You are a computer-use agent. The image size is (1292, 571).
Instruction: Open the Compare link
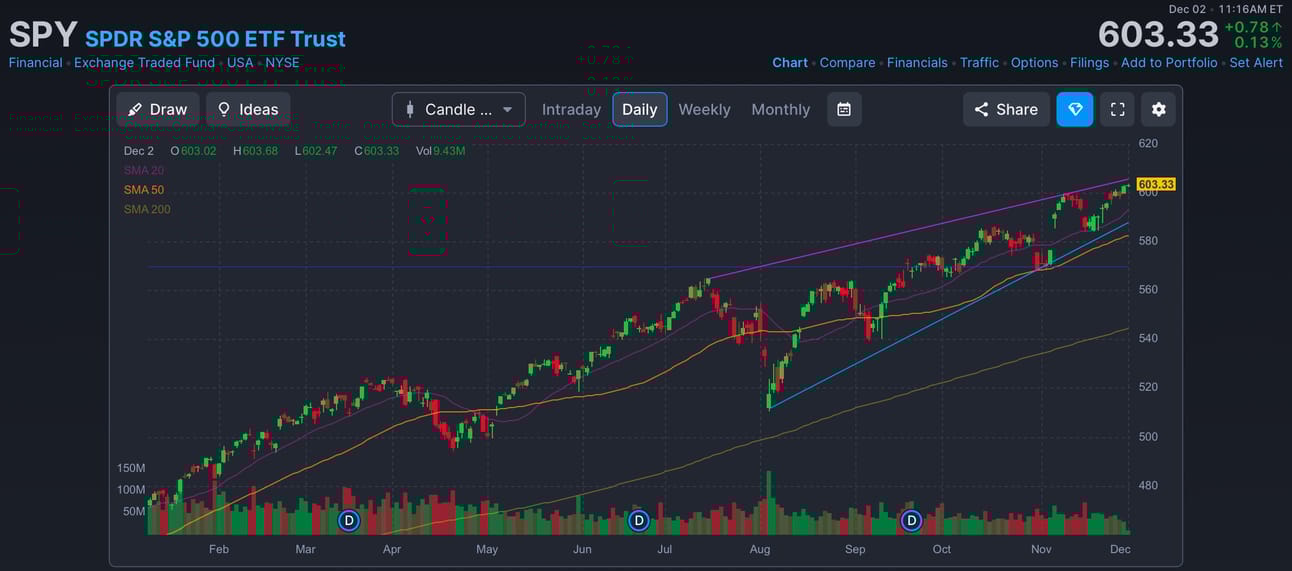pos(848,62)
